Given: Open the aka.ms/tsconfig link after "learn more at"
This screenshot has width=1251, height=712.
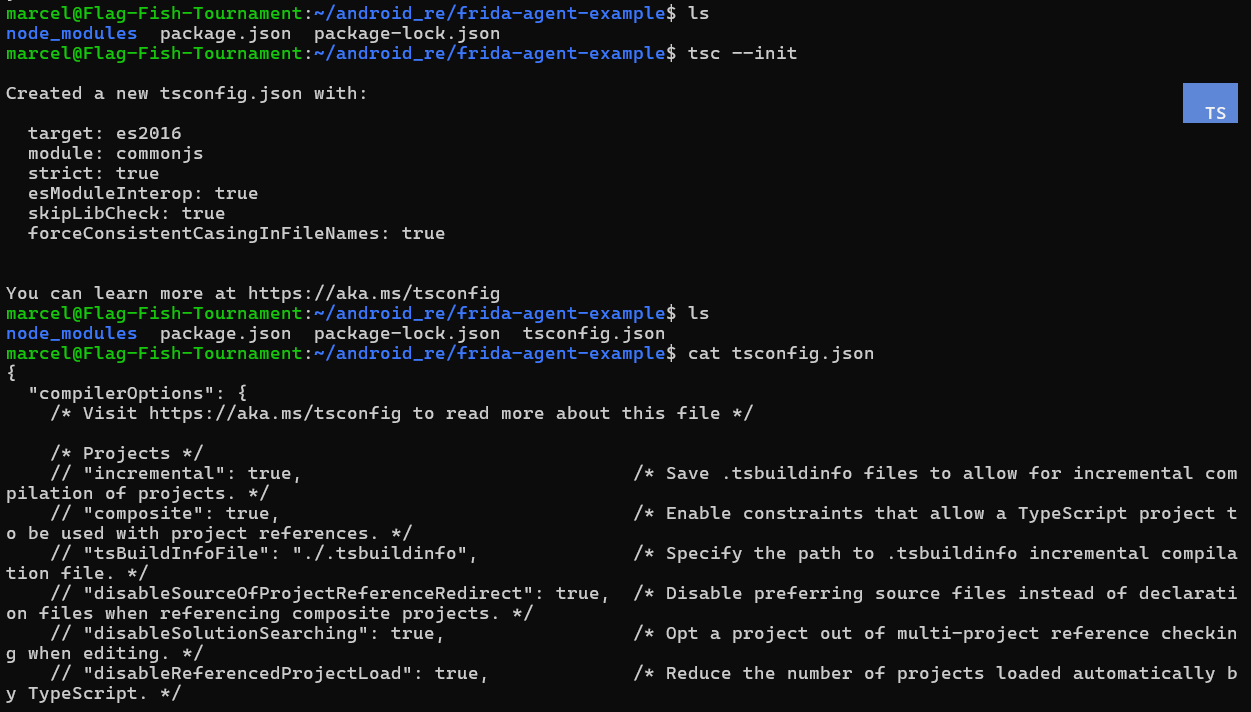Looking at the screenshot, I should (x=373, y=293).
